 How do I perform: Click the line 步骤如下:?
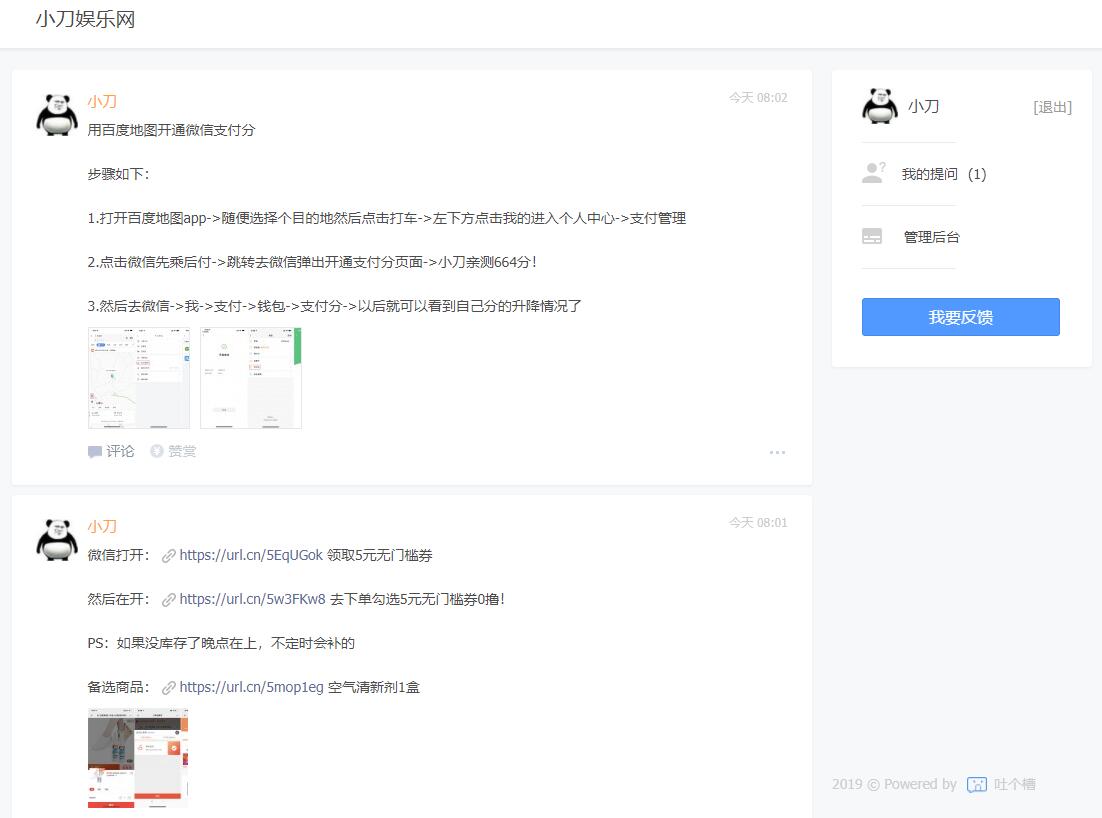click(x=118, y=174)
